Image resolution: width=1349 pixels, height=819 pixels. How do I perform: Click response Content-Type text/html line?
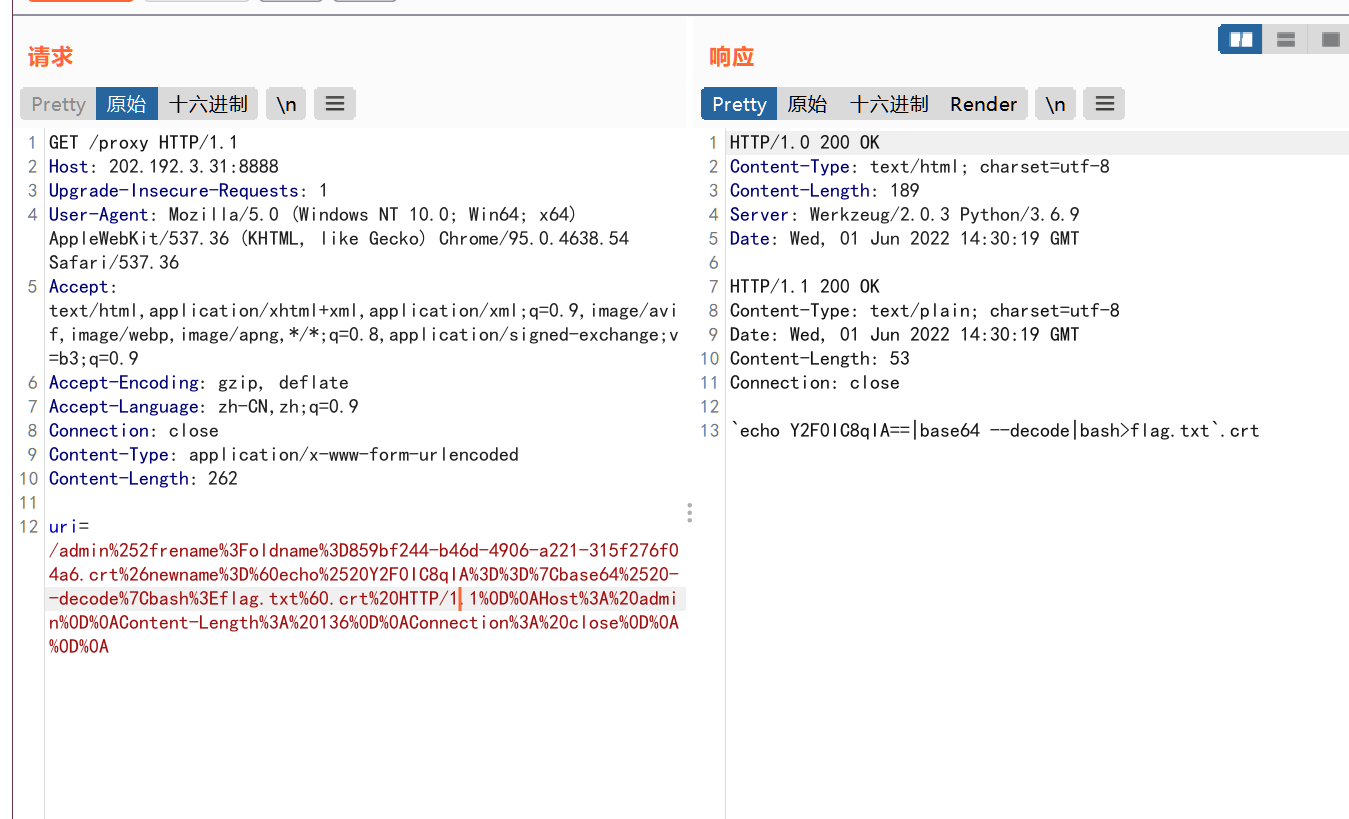click(920, 167)
